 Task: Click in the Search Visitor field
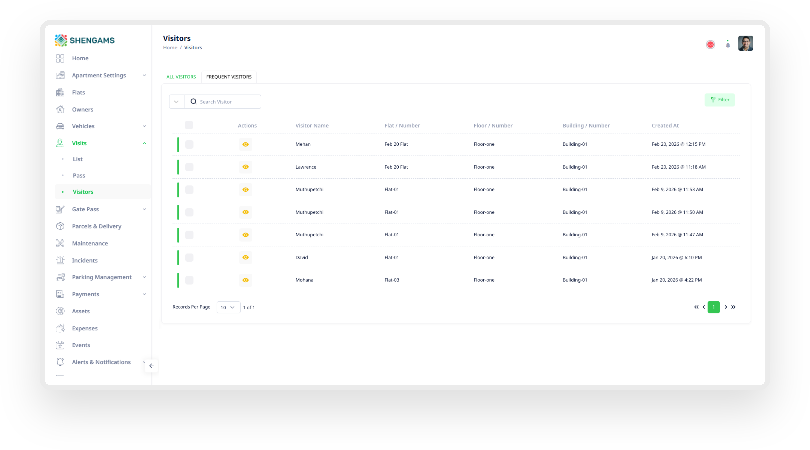click(x=223, y=102)
